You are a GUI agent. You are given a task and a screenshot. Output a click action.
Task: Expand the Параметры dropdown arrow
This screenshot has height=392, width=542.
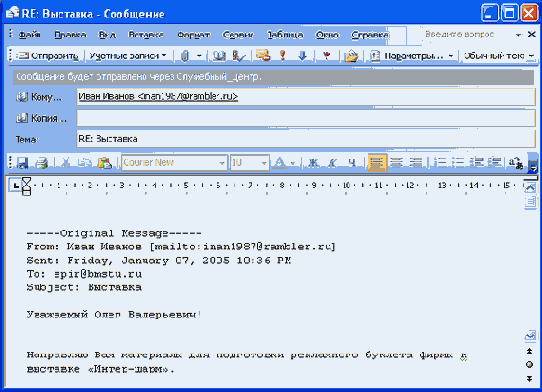tap(450, 56)
